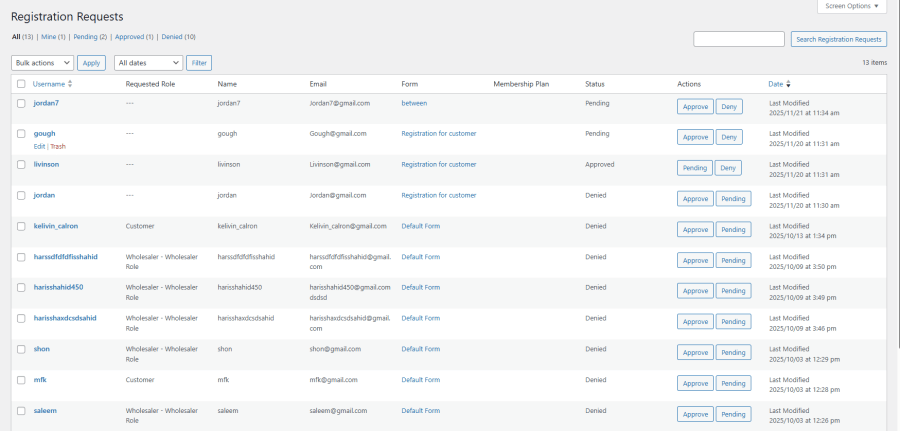Image resolution: width=900 pixels, height=431 pixels.
Task: Expand the All dates filter dropdown
Action: pyautogui.click(x=148, y=63)
